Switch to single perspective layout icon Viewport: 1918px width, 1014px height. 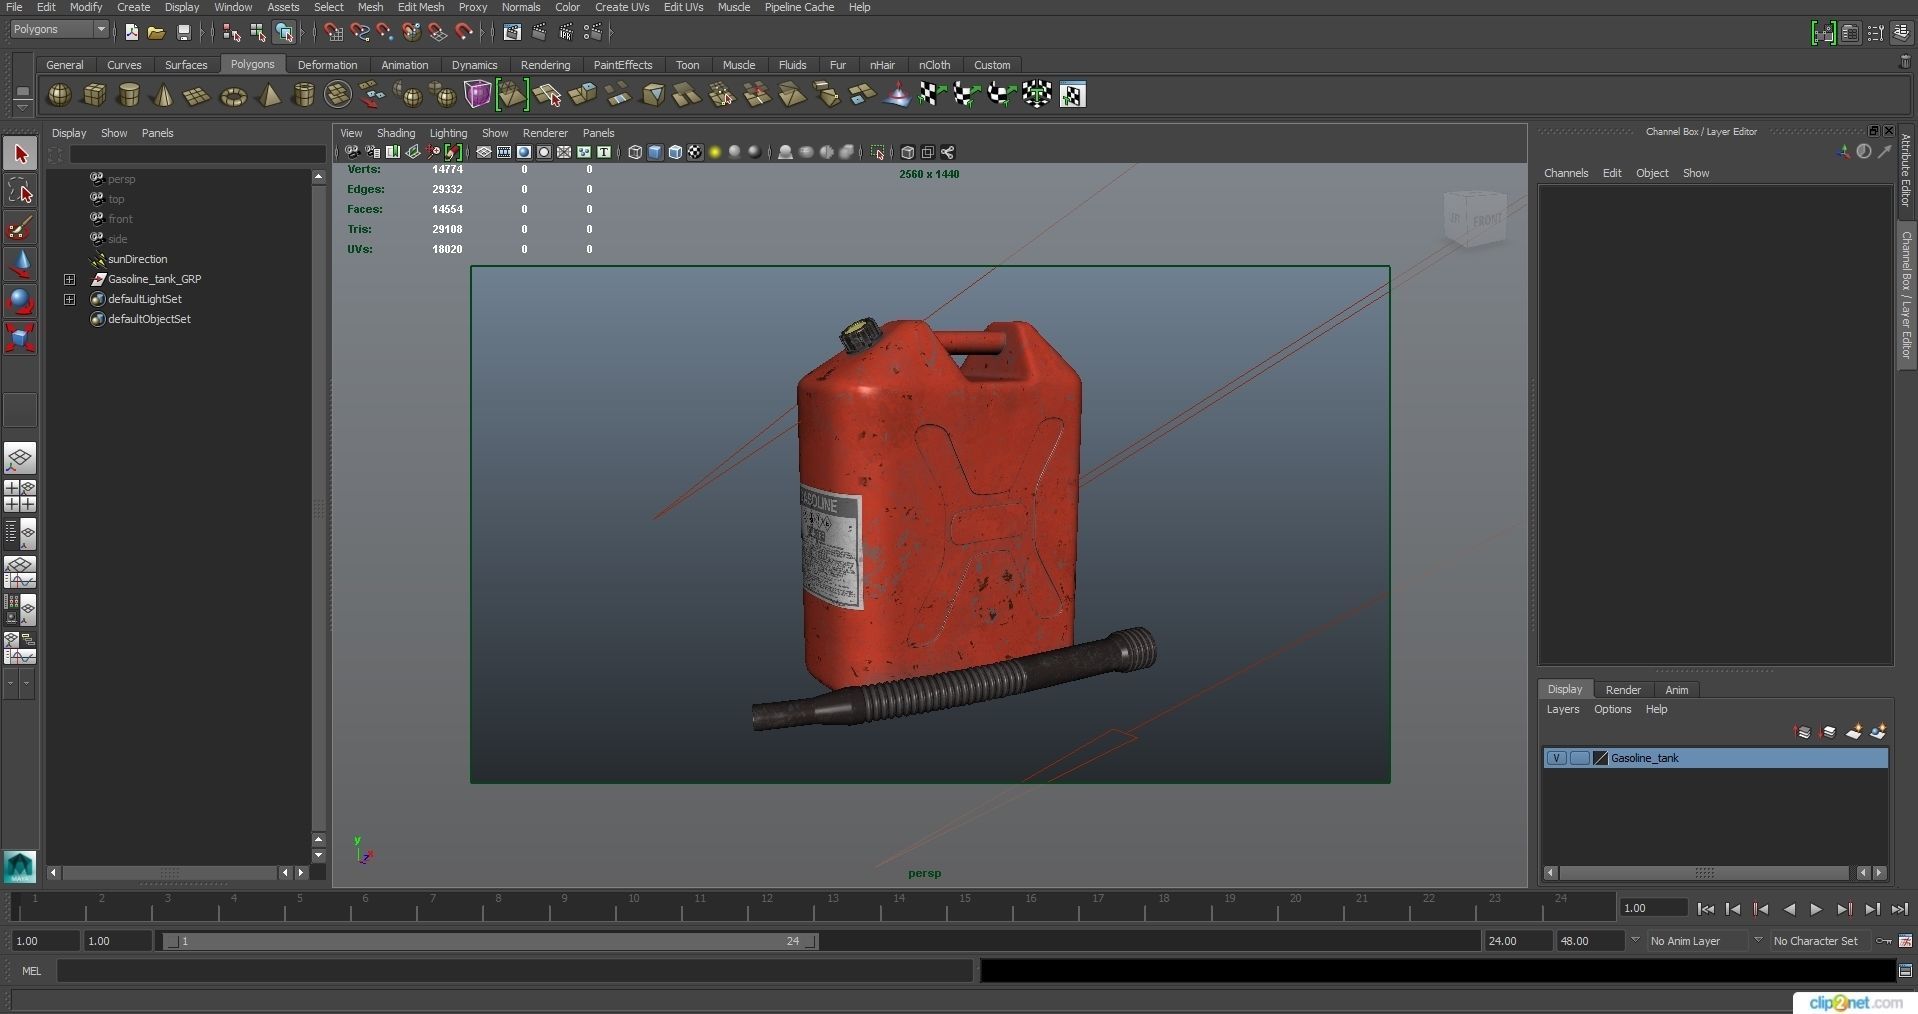[20, 458]
